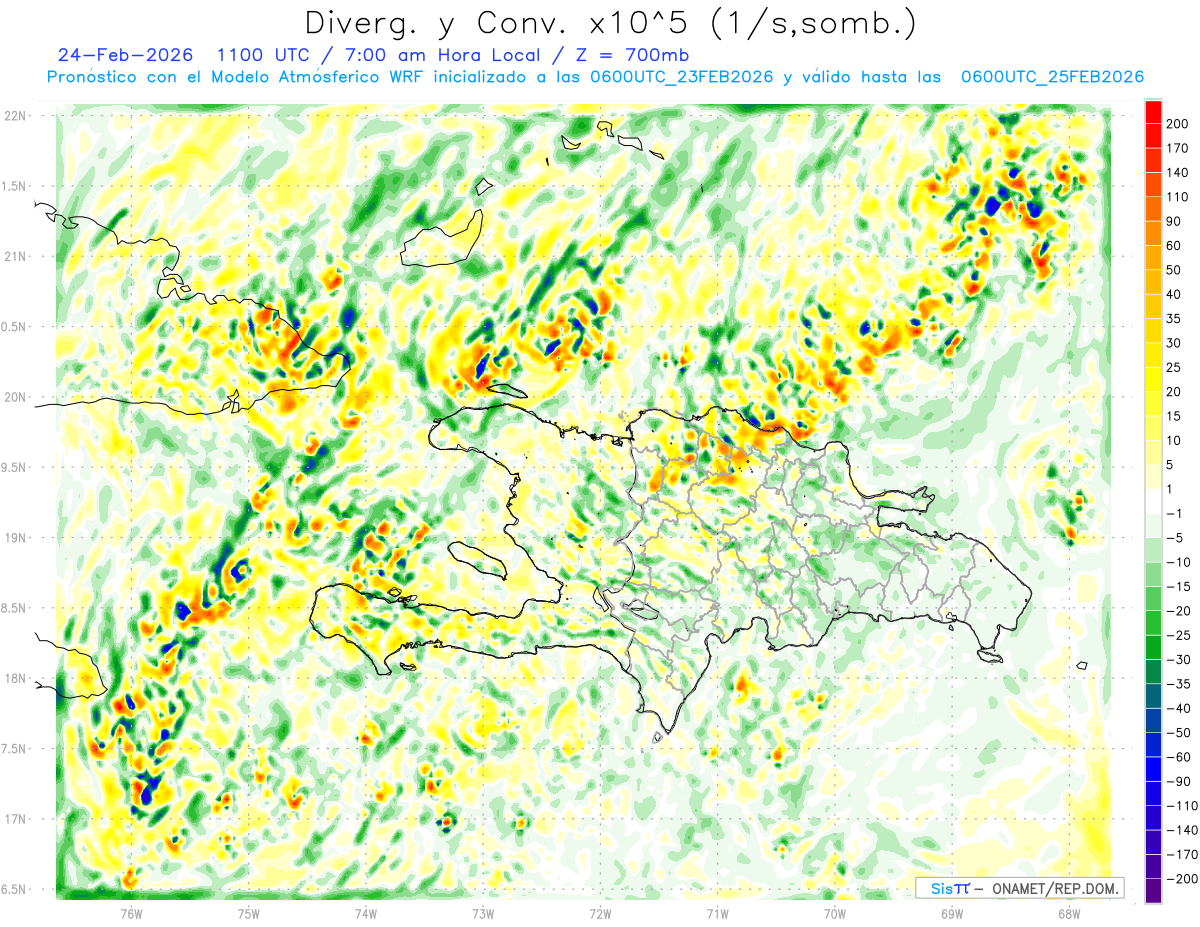Click the '-110' color scale label
Screen dimensions: 1200x927
click(1180, 806)
